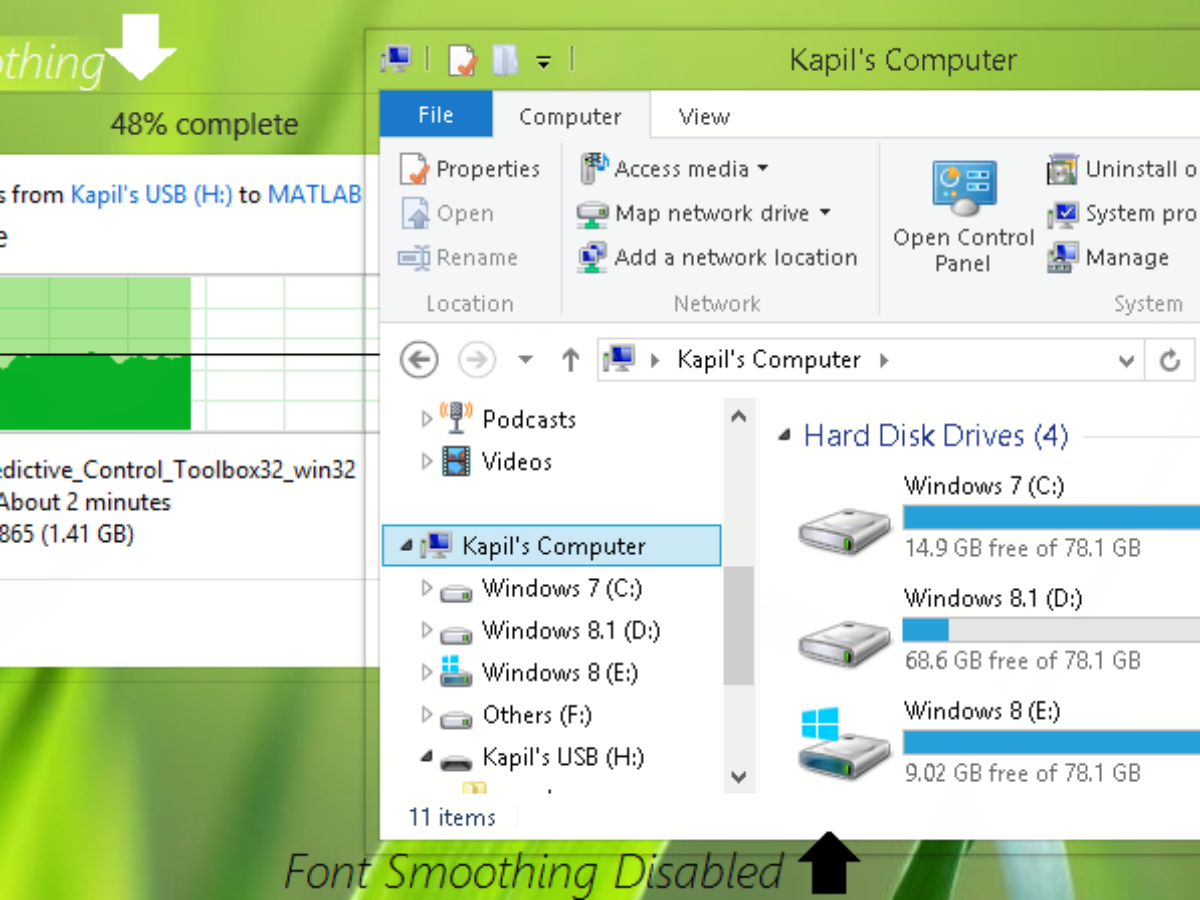Viewport: 1200px width, 900px height.
Task: Collapse the Hard Disk Drives group
Action: [784, 436]
